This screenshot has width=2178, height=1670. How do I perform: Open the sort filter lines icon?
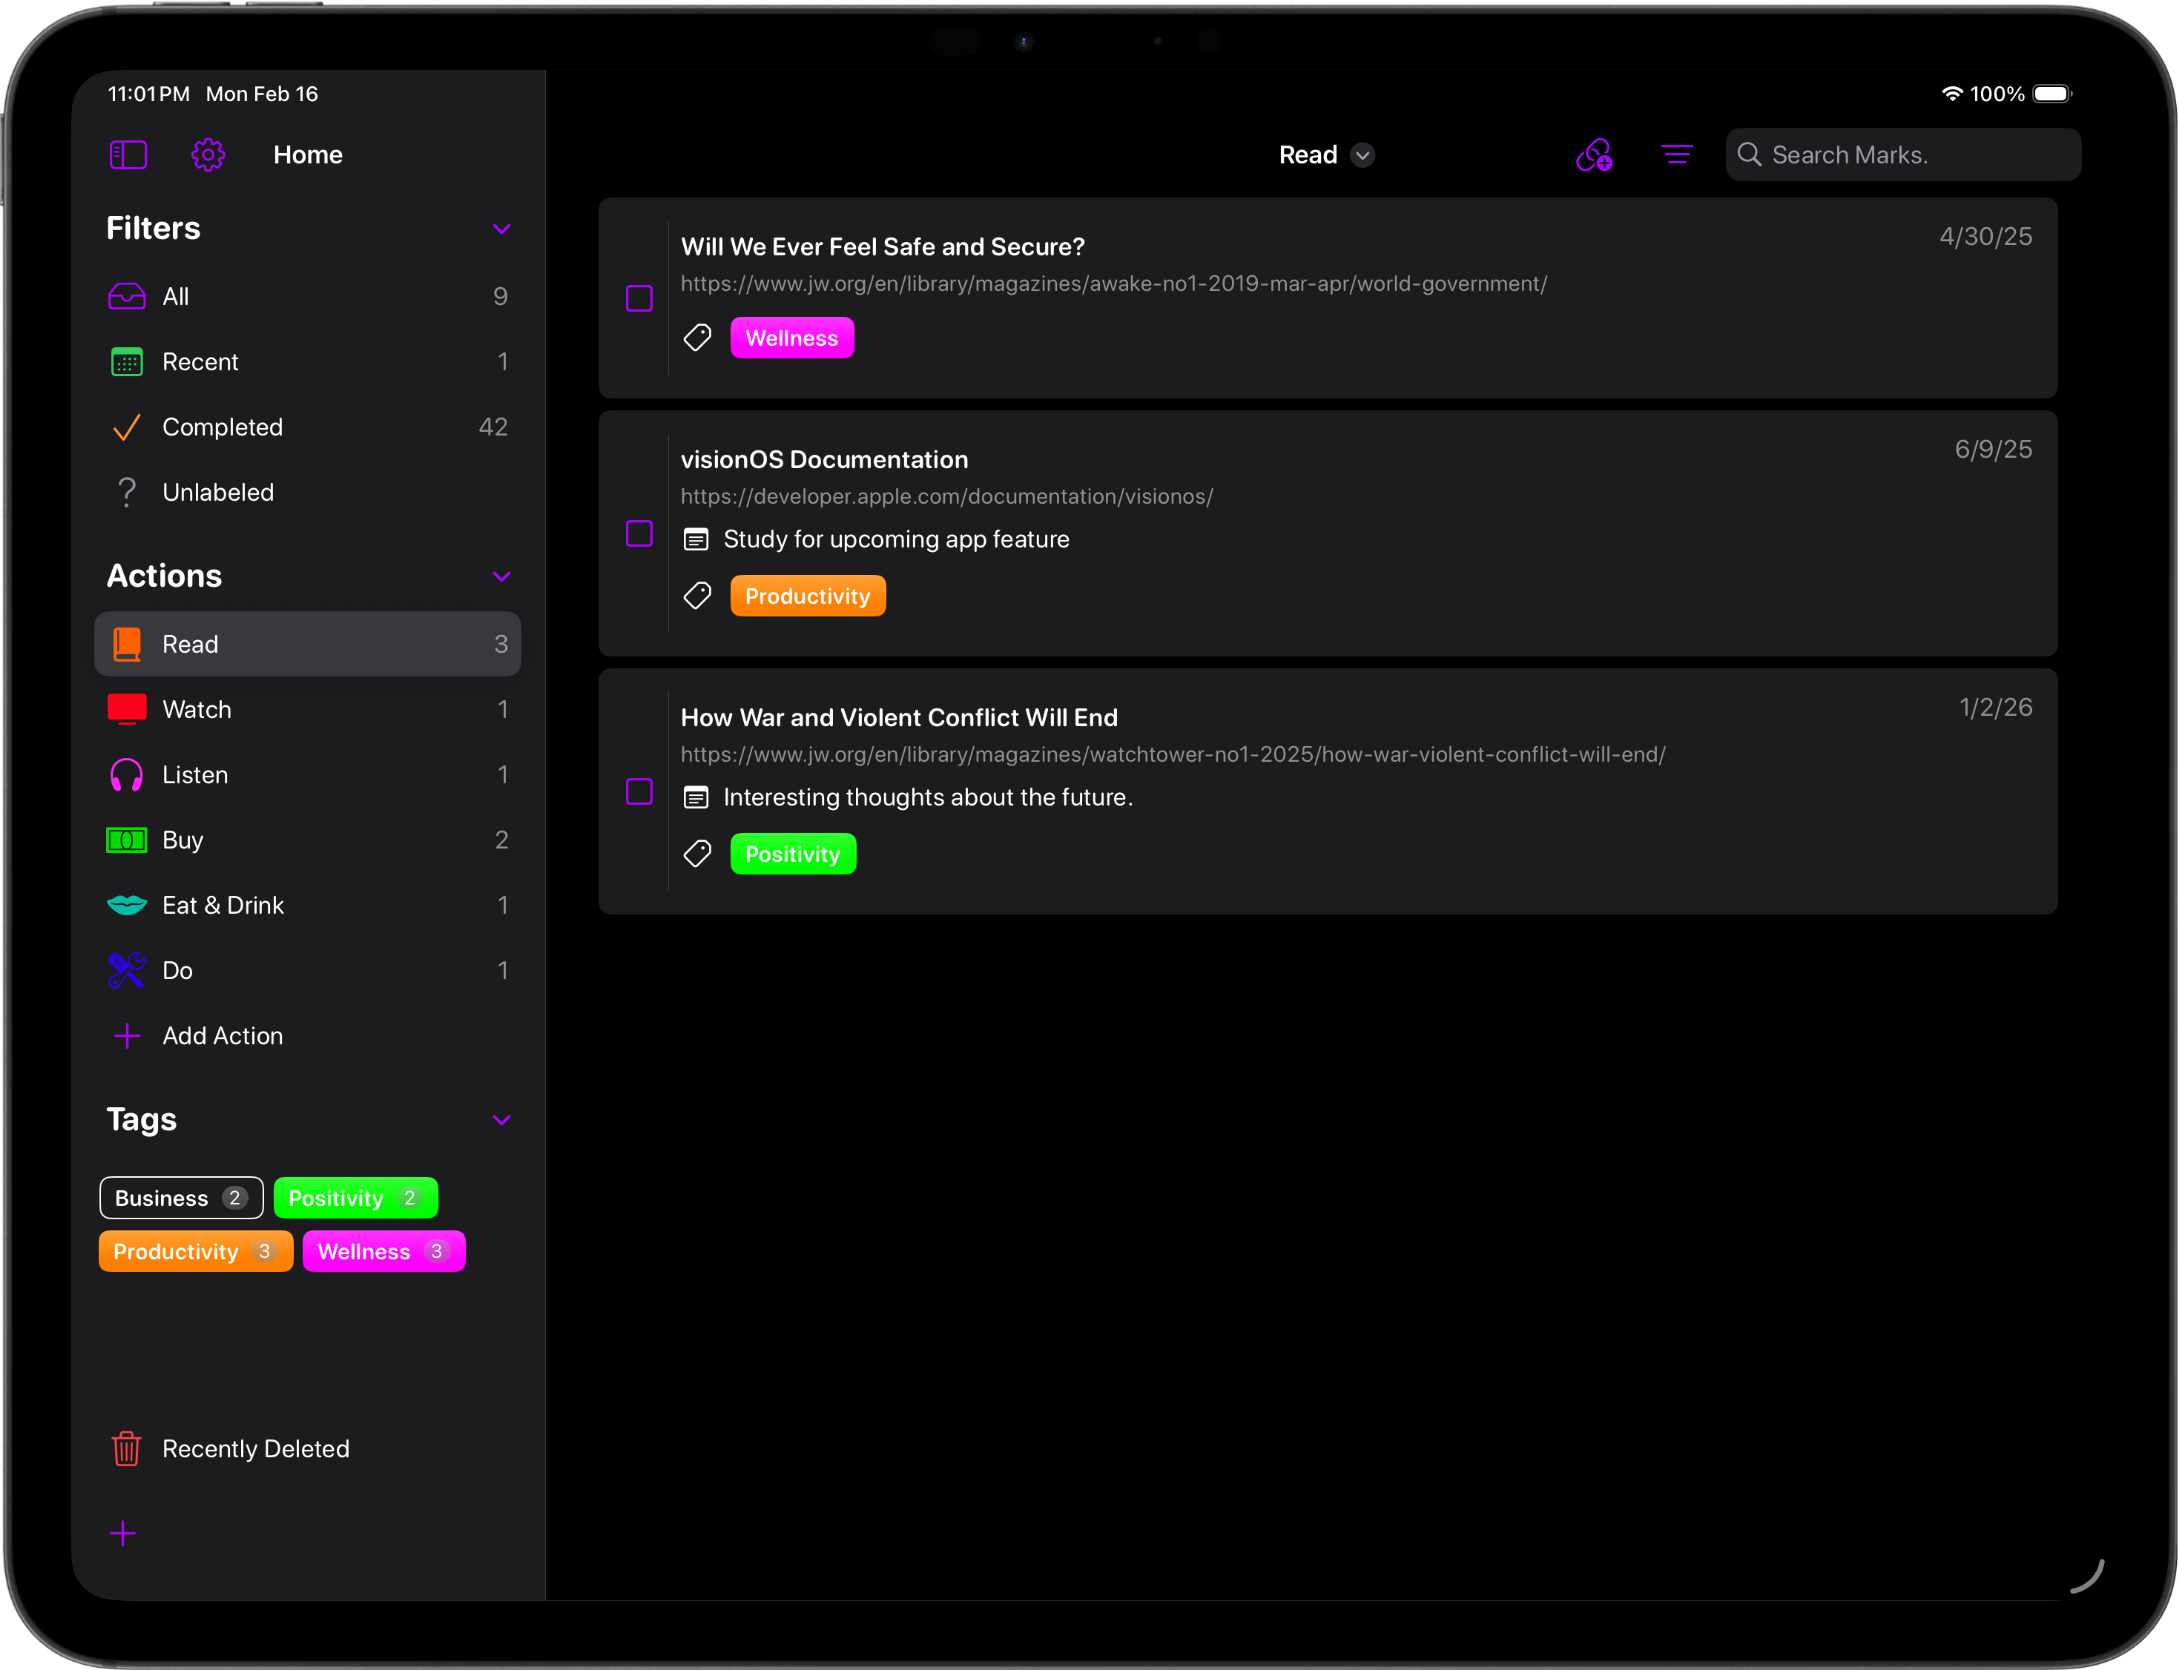(1677, 155)
